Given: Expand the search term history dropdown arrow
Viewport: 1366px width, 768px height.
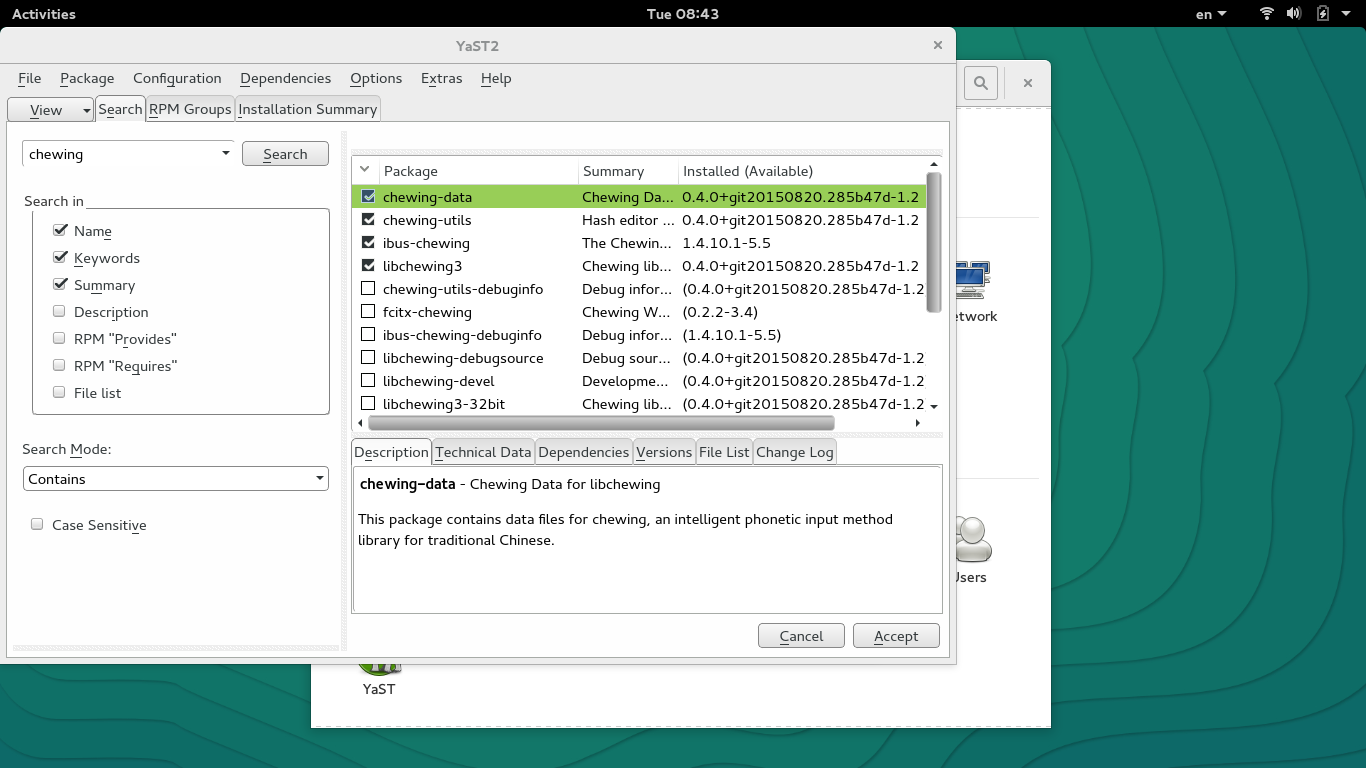Looking at the screenshot, I should click(x=225, y=153).
